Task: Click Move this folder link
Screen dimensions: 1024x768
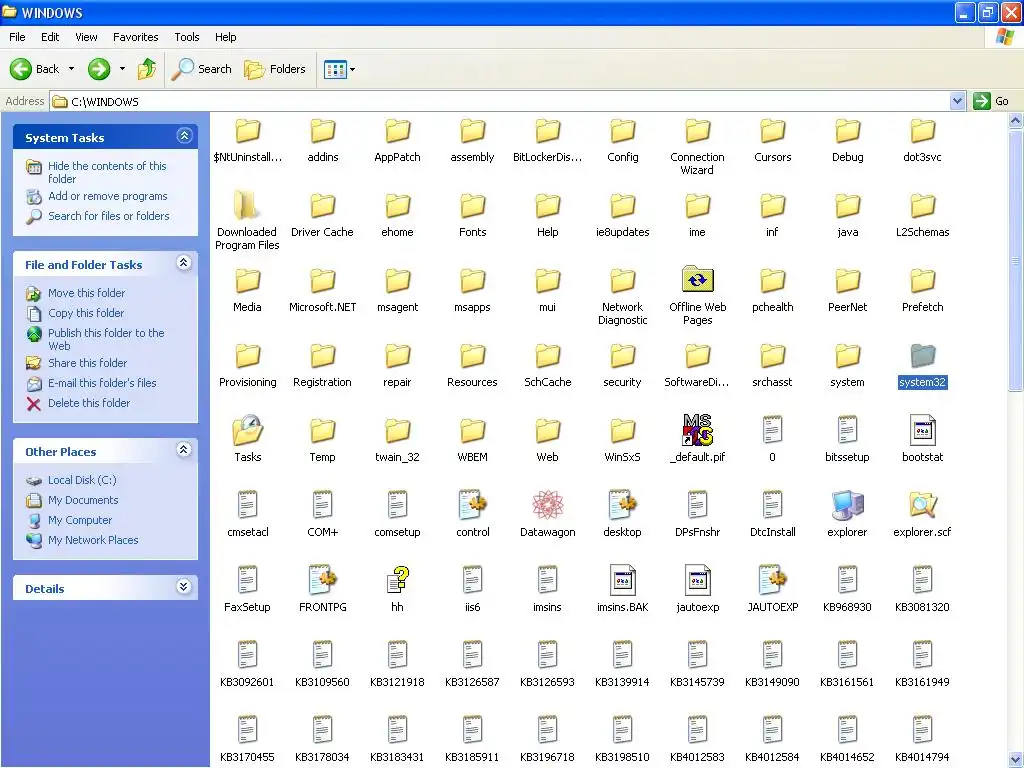Action: (86, 293)
